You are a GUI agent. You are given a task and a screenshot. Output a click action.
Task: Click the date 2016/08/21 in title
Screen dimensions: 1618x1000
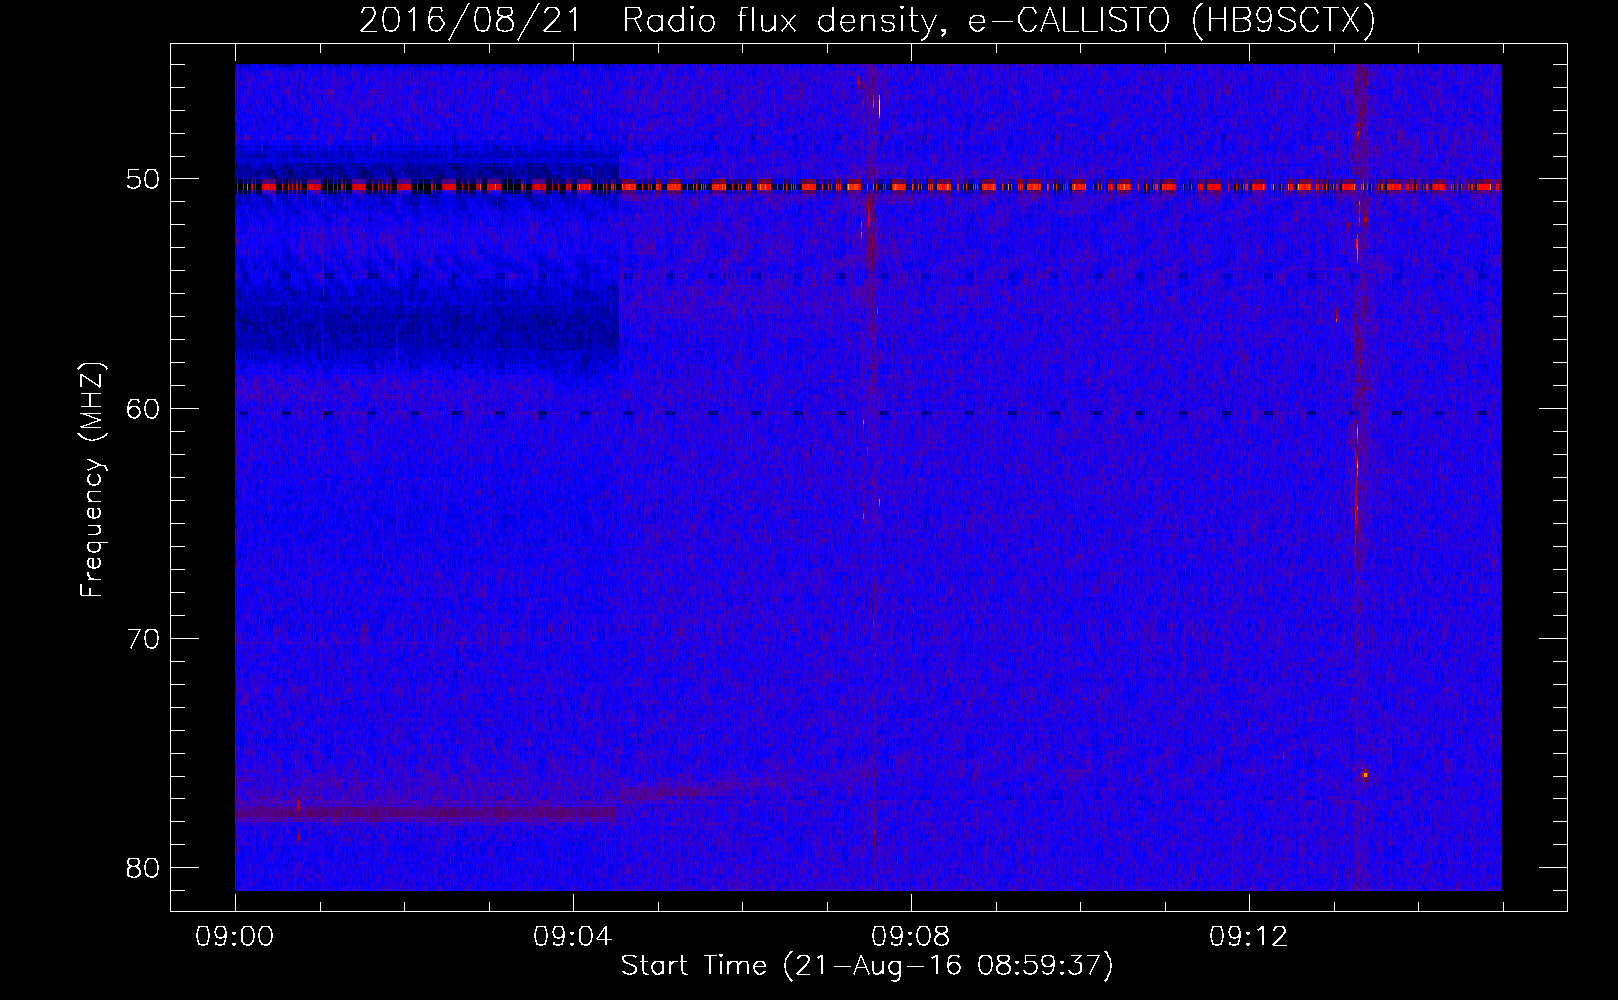pyautogui.click(x=469, y=21)
